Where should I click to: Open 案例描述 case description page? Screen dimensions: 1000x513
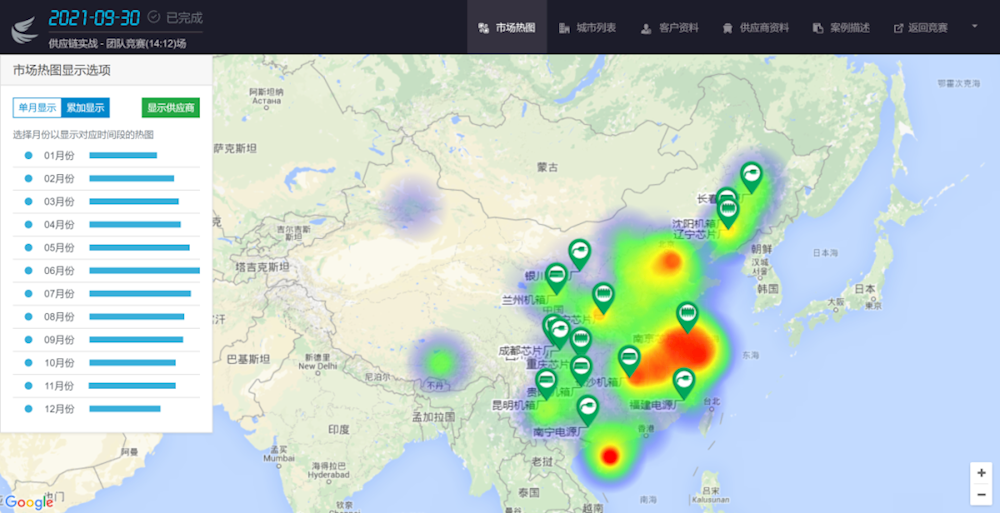(x=842, y=28)
